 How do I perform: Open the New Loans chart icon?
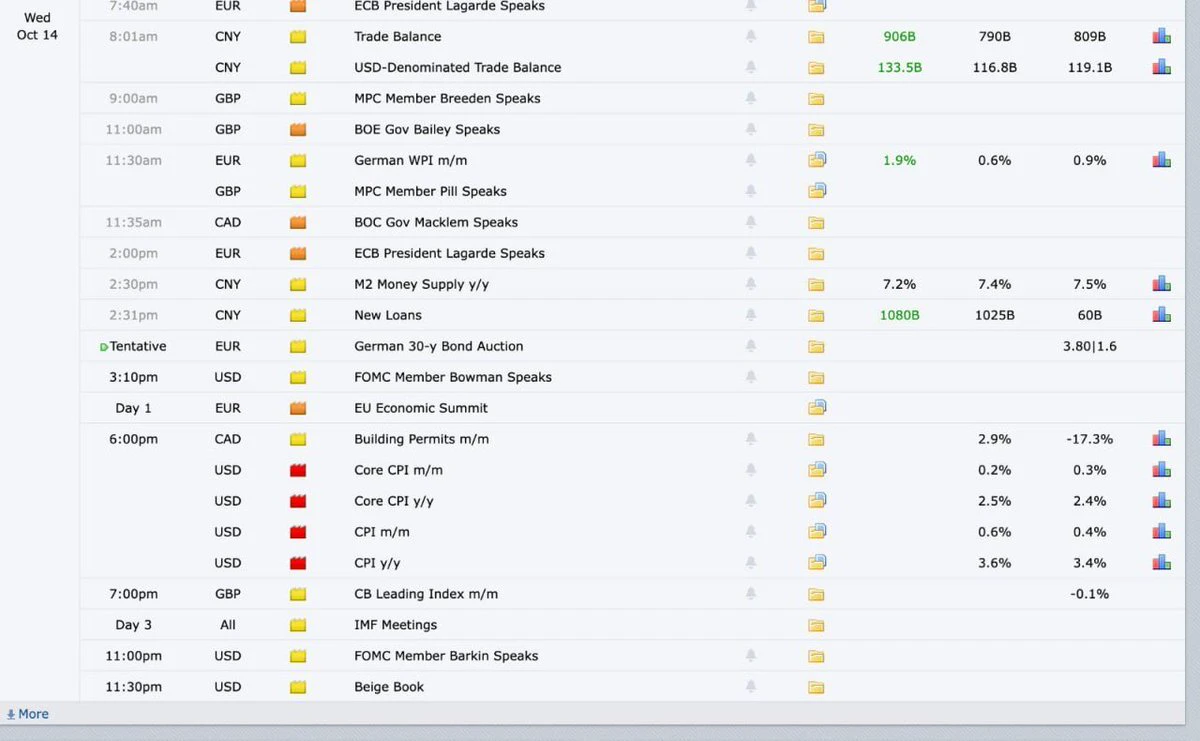point(1161,315)
